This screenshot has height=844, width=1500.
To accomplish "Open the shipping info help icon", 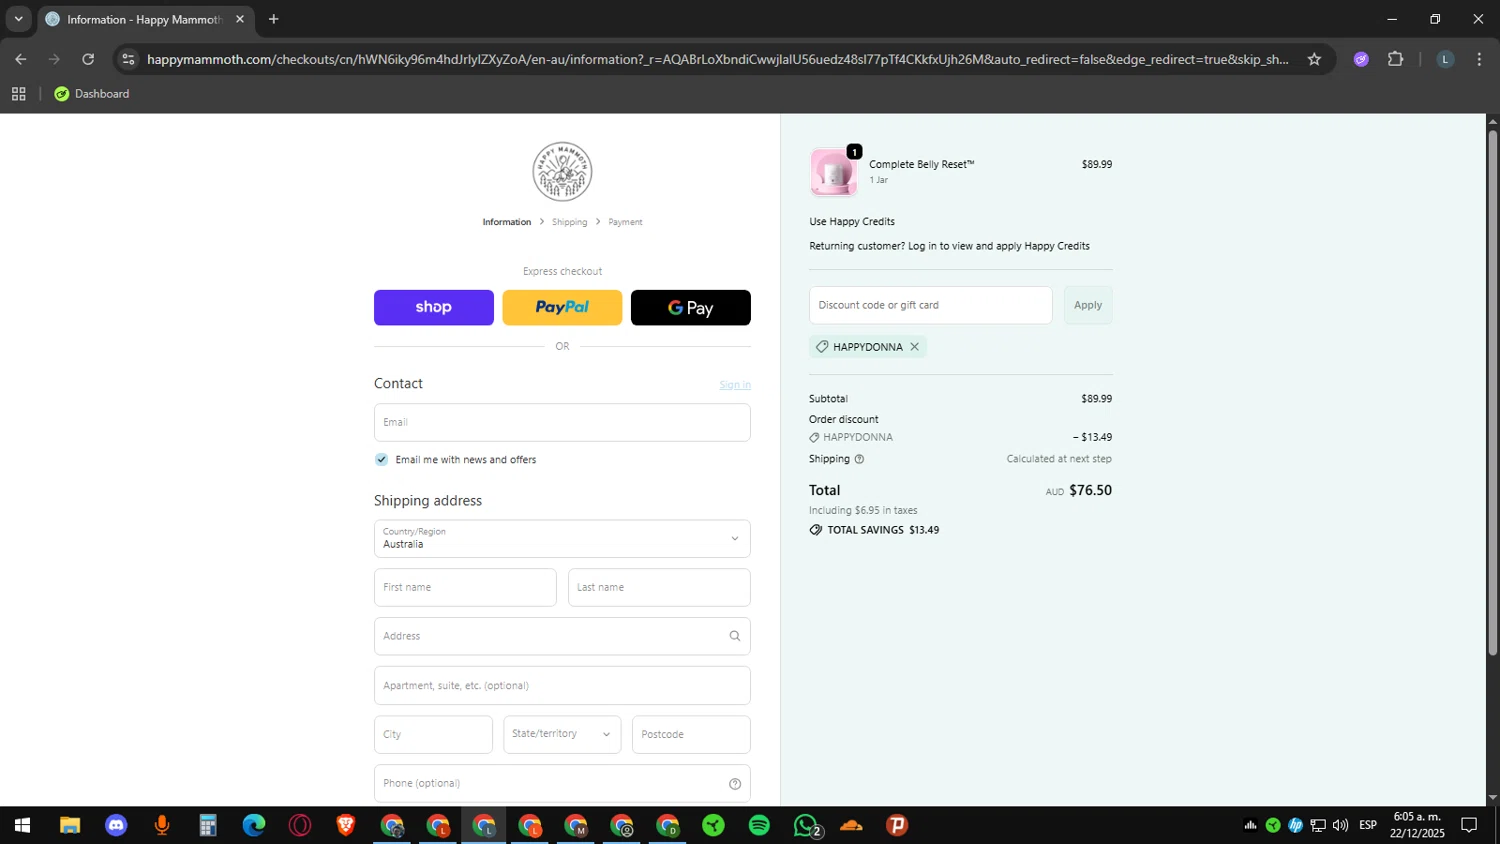I will click(x=859, y=459).
